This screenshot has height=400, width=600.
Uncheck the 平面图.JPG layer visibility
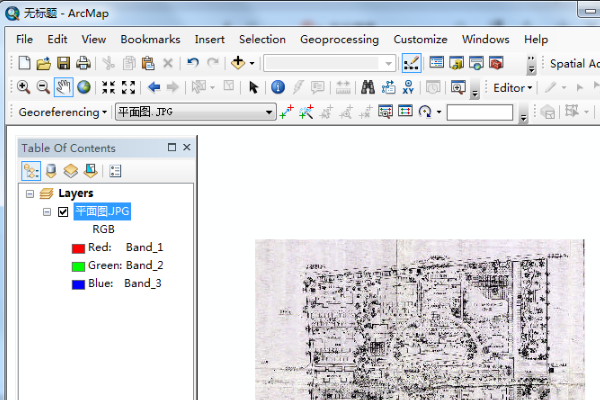(63, 212)
